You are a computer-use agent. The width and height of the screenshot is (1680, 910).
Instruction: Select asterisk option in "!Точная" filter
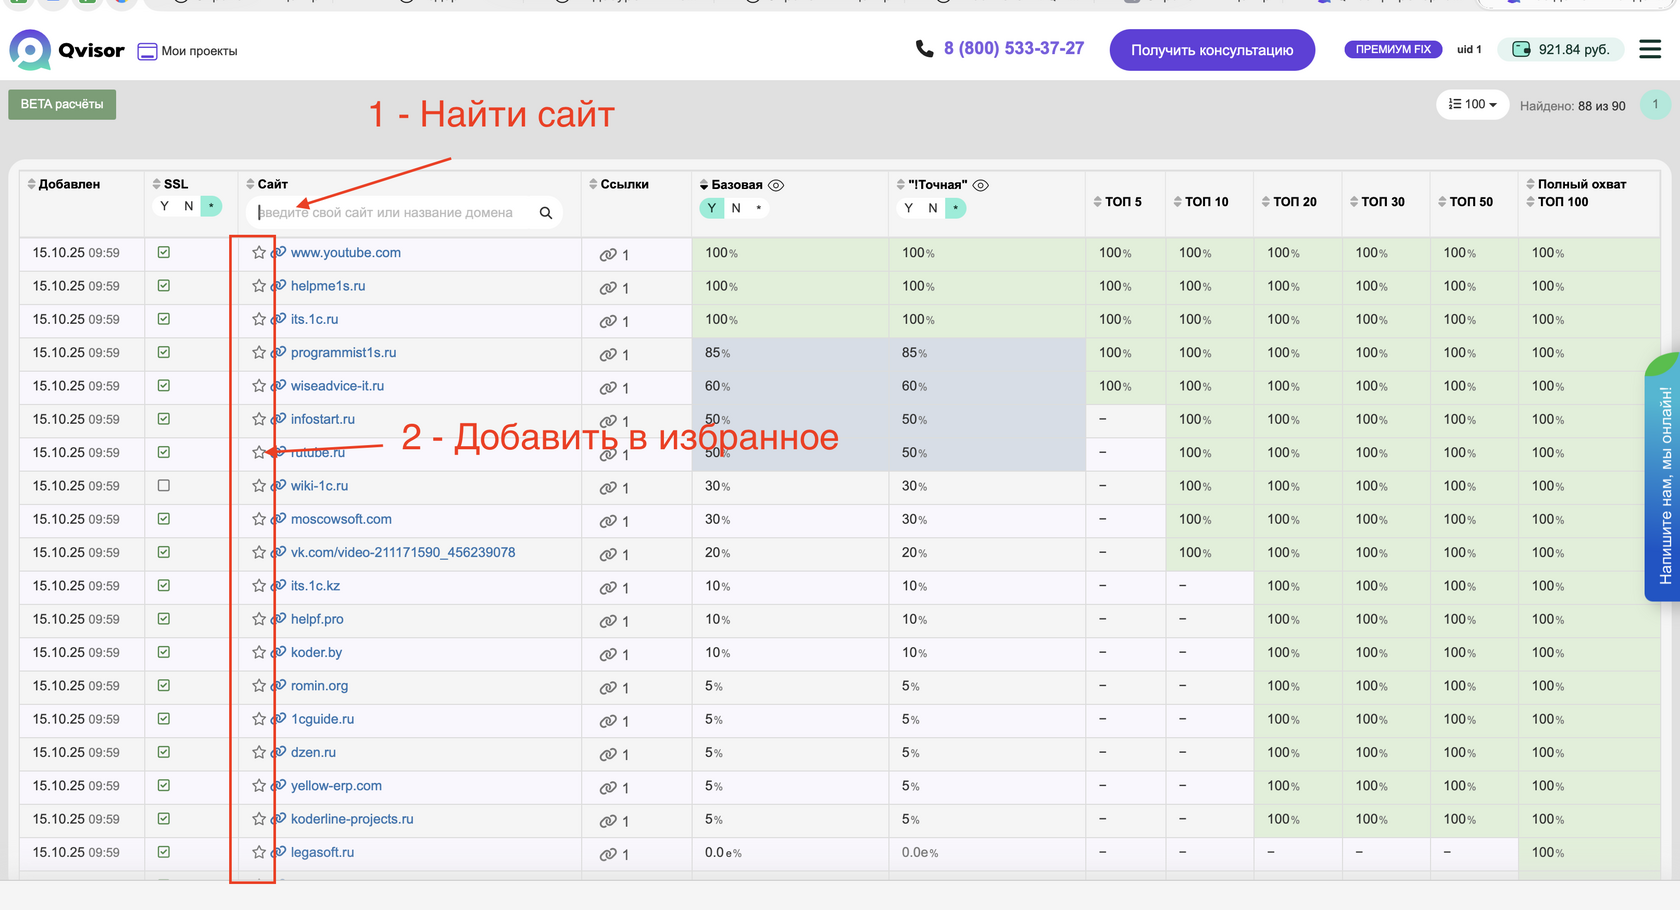click(x=956, y=208)
